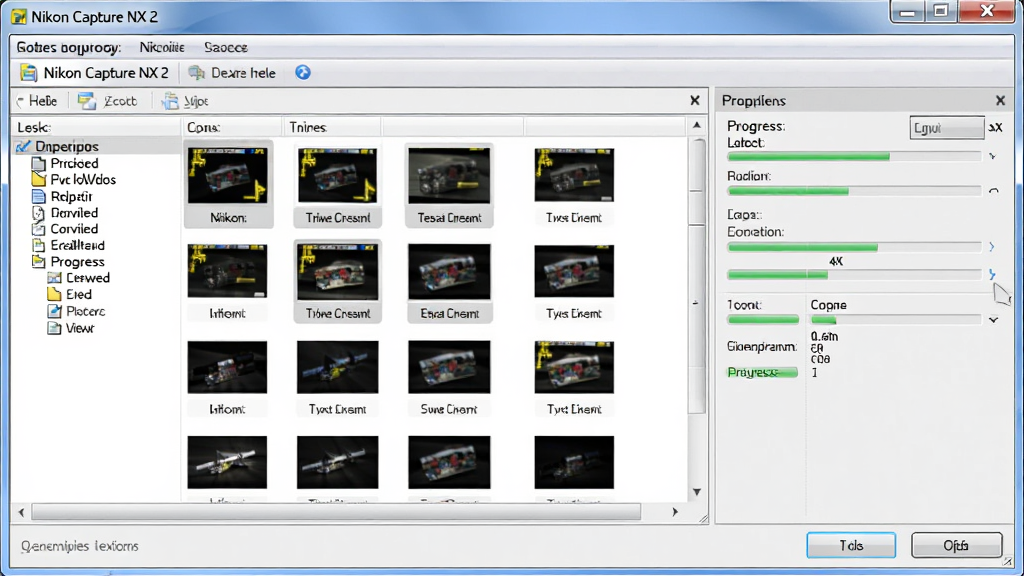1024x576 pixels.
Task: Click the Ofts button
Action: click(957, 545)
